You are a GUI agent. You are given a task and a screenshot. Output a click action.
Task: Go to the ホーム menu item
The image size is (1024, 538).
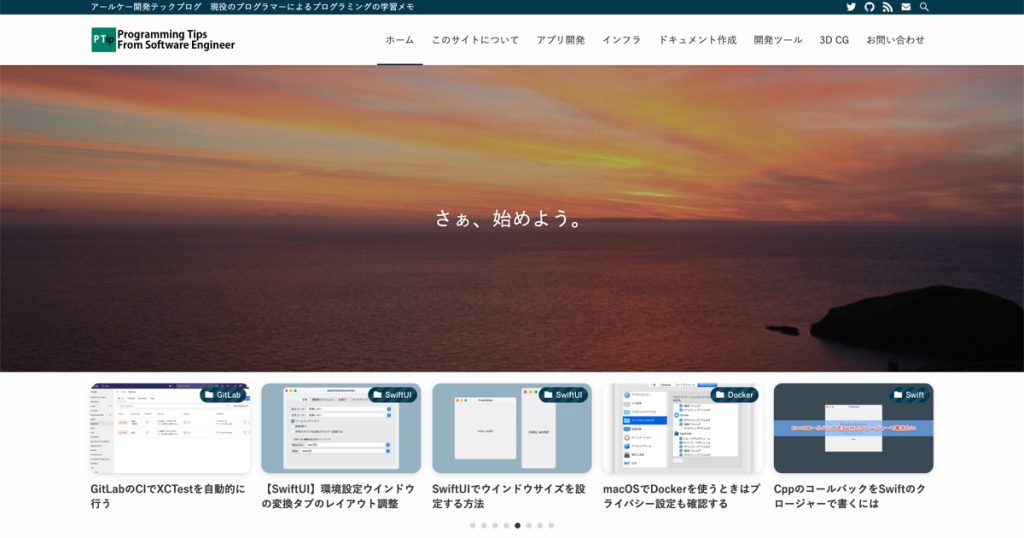pyautogui.click(x=399, y=40)
